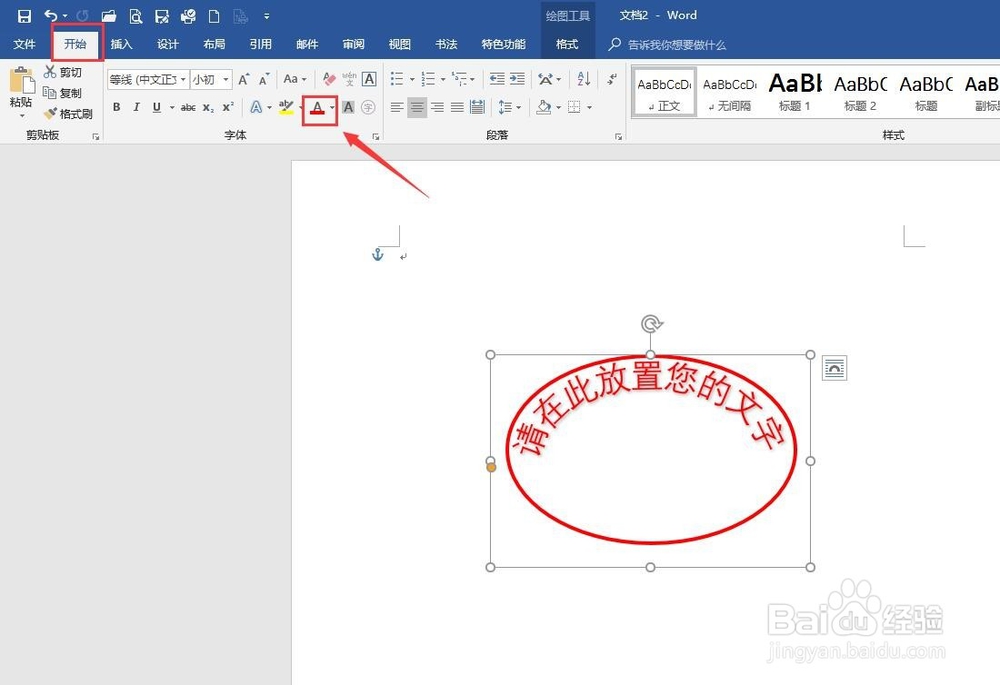The width and height of the screenshot is (1000, 685).
Task: Select the Format Painter tool
Action: [68, 113]
